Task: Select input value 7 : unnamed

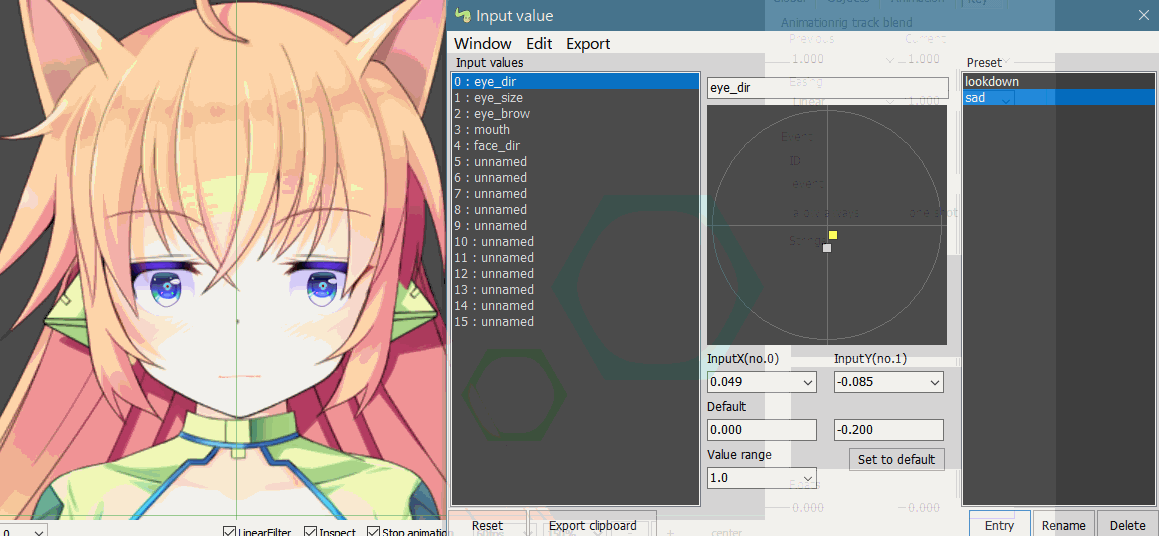Action: (575, 194)
